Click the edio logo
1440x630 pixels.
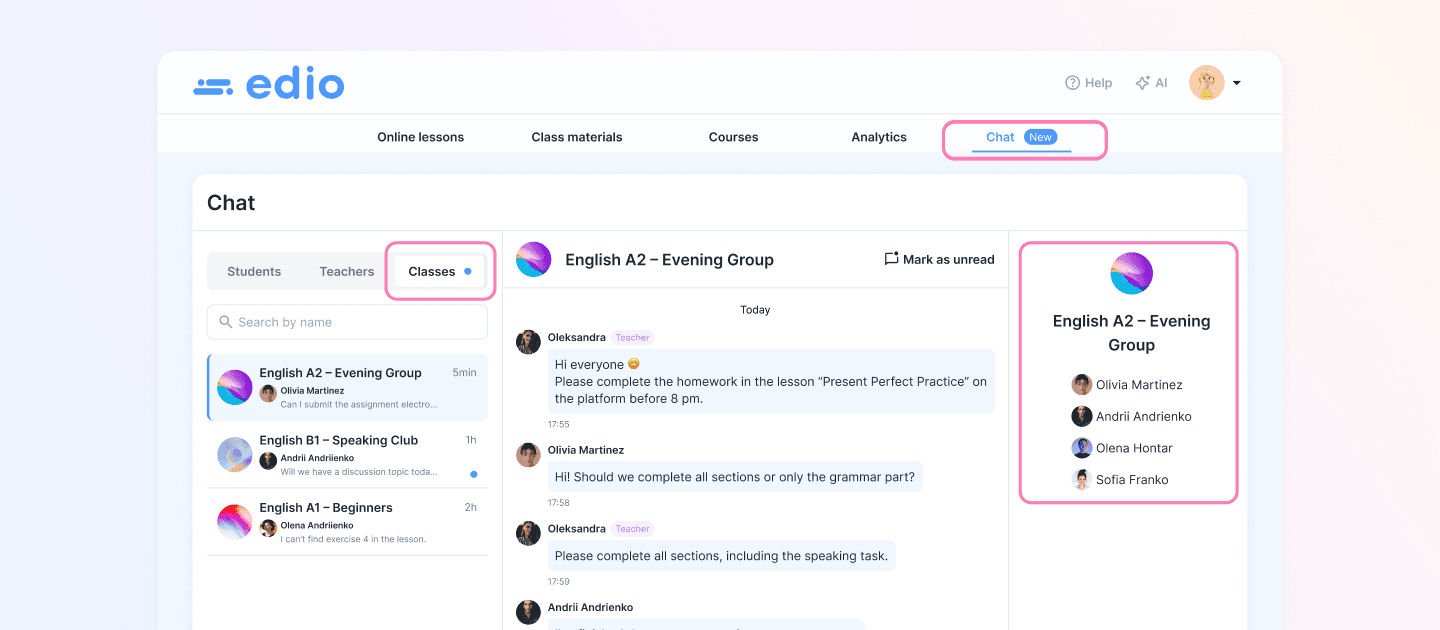pyautogui.click(x=268, y=84)
